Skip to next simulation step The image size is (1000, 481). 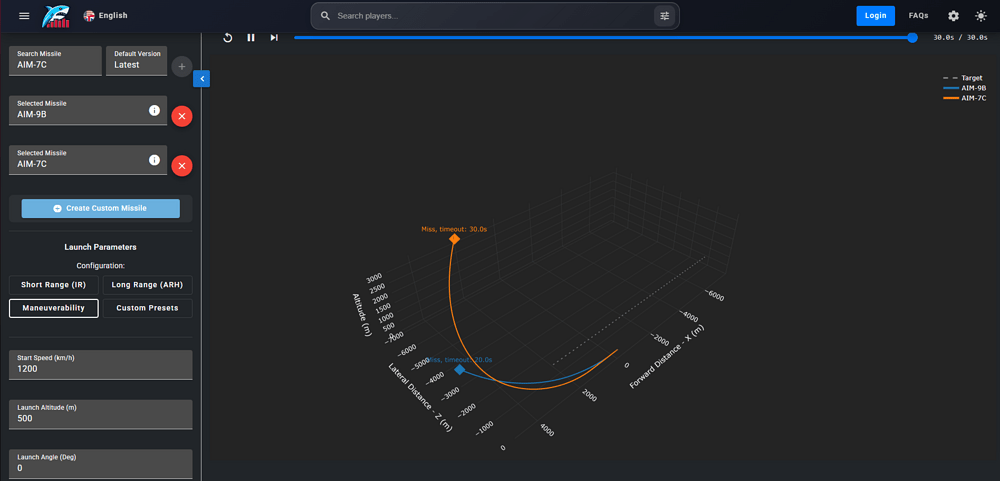click(274, 38)
